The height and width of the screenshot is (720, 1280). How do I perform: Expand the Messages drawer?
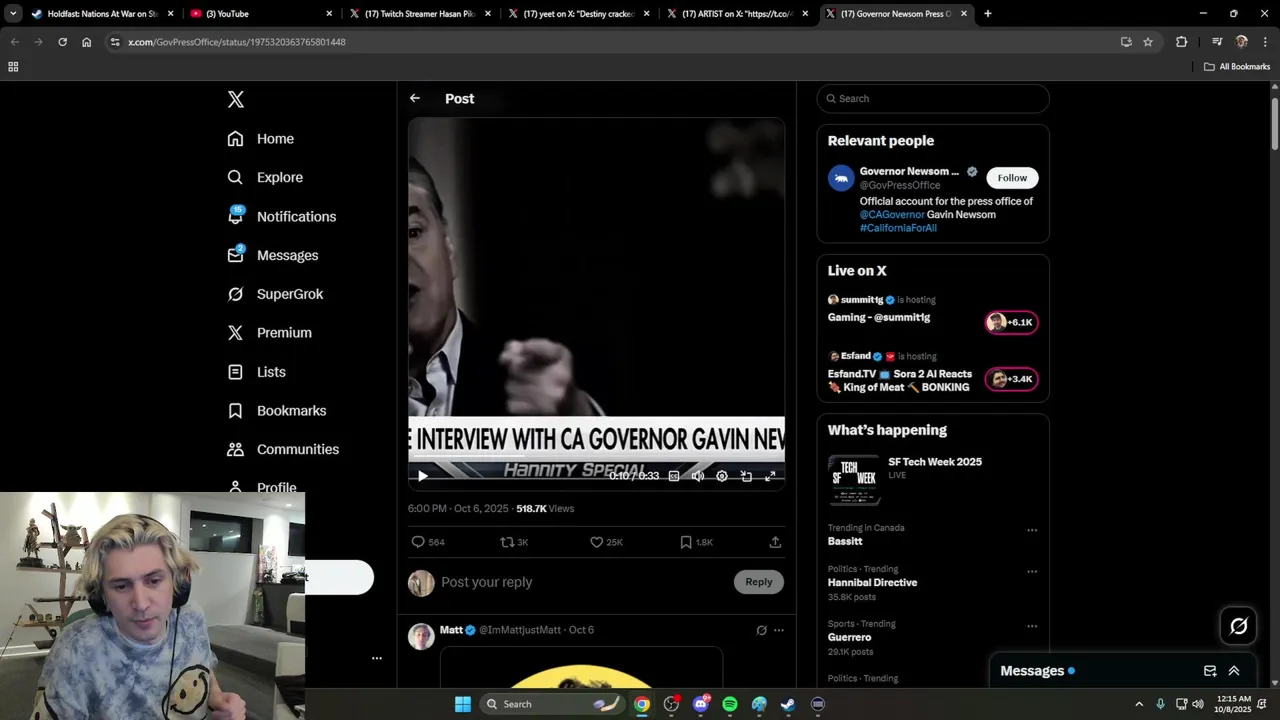(1234, 671)
